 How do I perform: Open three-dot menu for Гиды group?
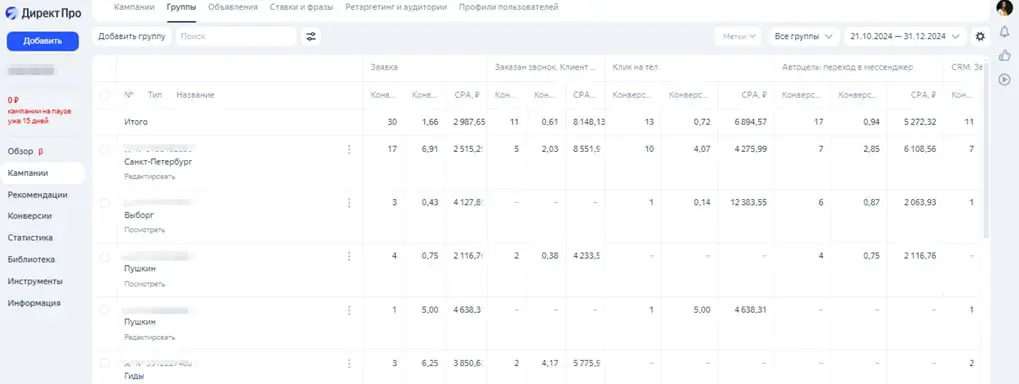click(349, 363)
